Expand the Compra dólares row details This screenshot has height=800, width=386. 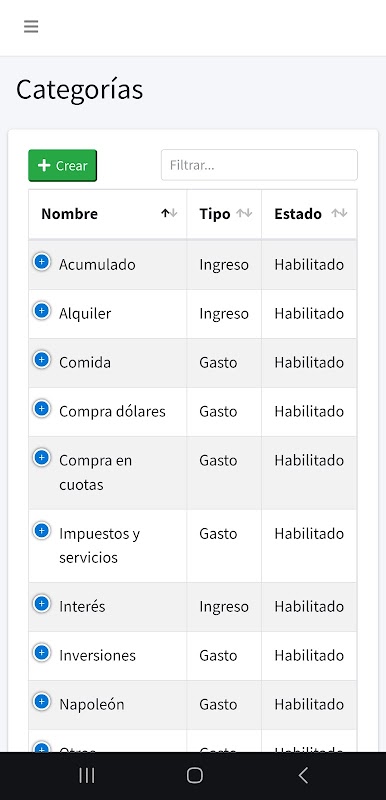tap(41, 409)
